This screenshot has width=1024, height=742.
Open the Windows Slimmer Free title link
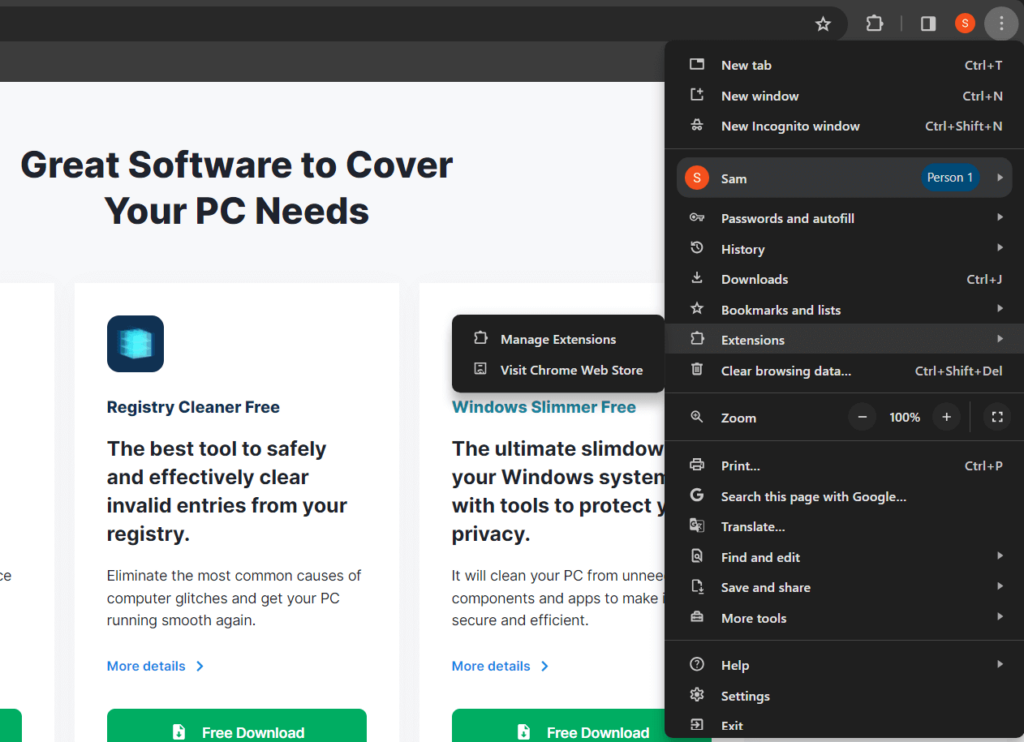tap(544, 407)
